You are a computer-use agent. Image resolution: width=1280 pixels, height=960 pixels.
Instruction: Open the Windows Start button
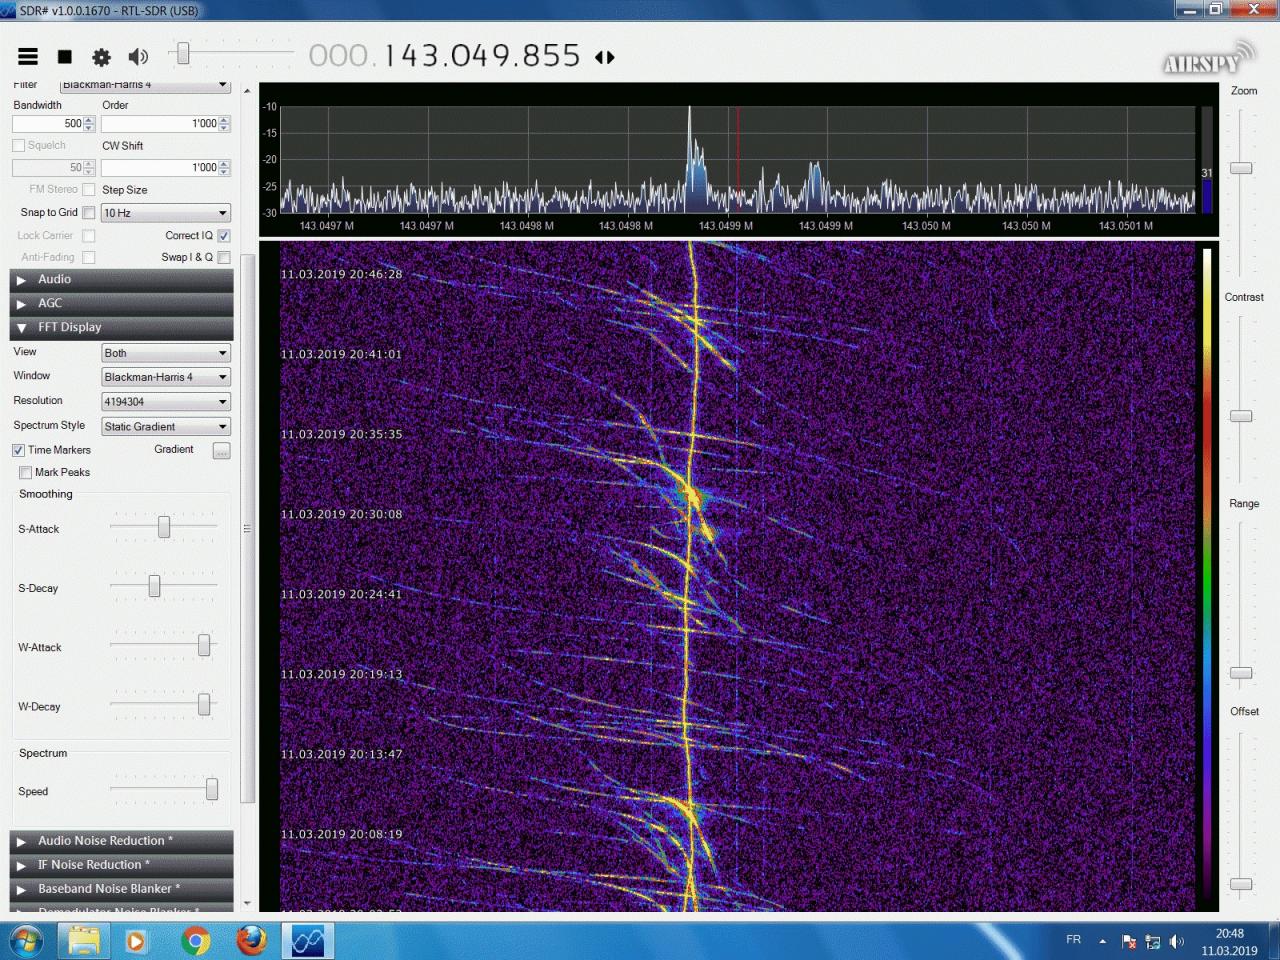[x=25, y=941]
